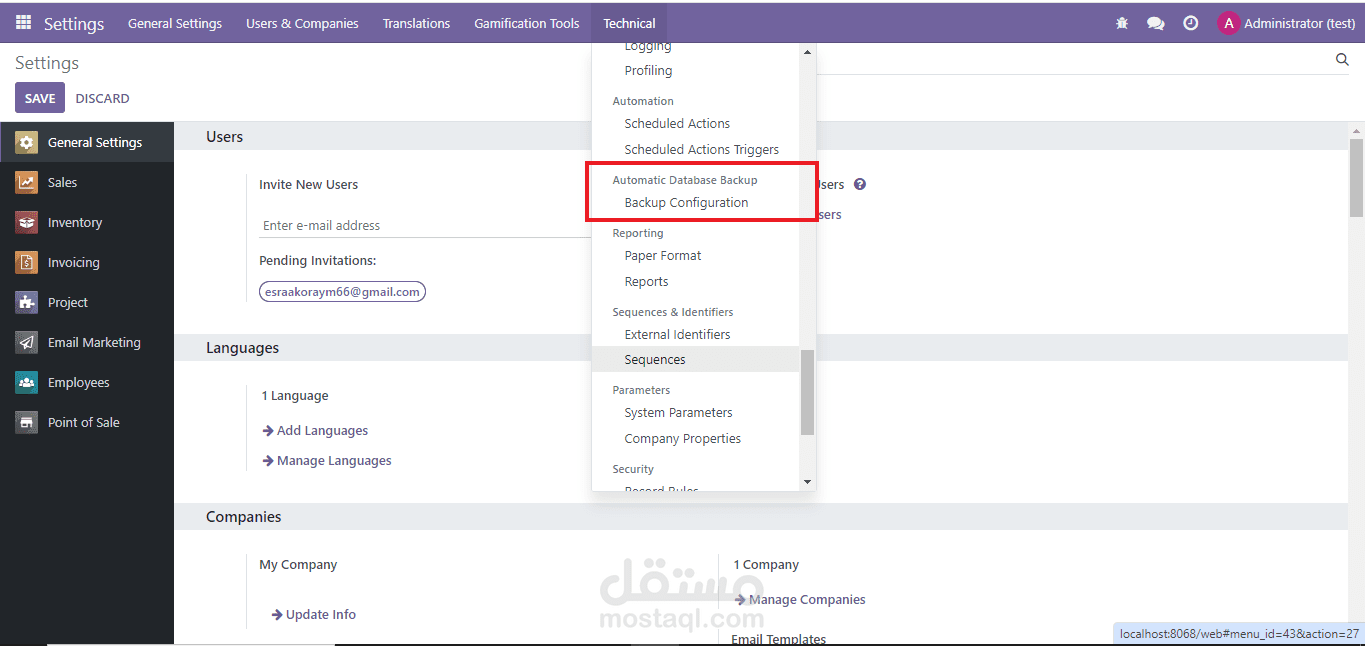This screenshot has width=1365, height=646.
Task: Click the pending invitation esraakoraym66@gmail.com tag
Action: [342, 292]
